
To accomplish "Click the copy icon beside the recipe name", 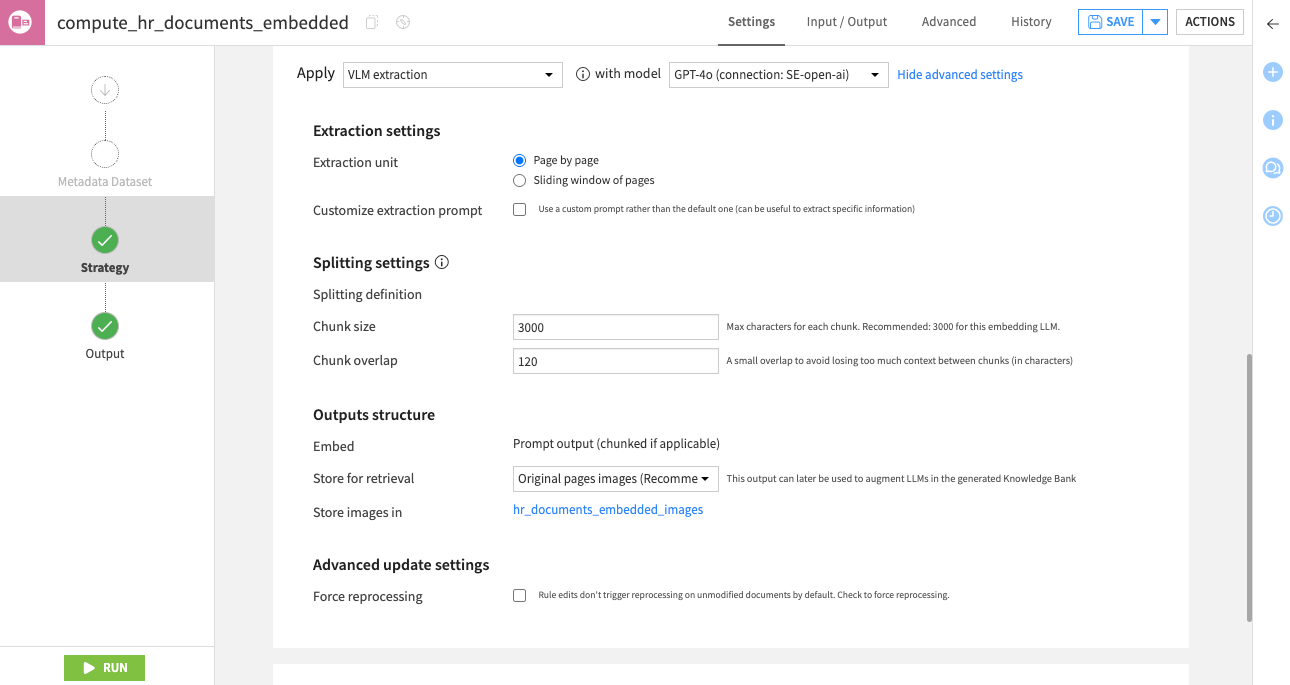I will coord(373,22).
